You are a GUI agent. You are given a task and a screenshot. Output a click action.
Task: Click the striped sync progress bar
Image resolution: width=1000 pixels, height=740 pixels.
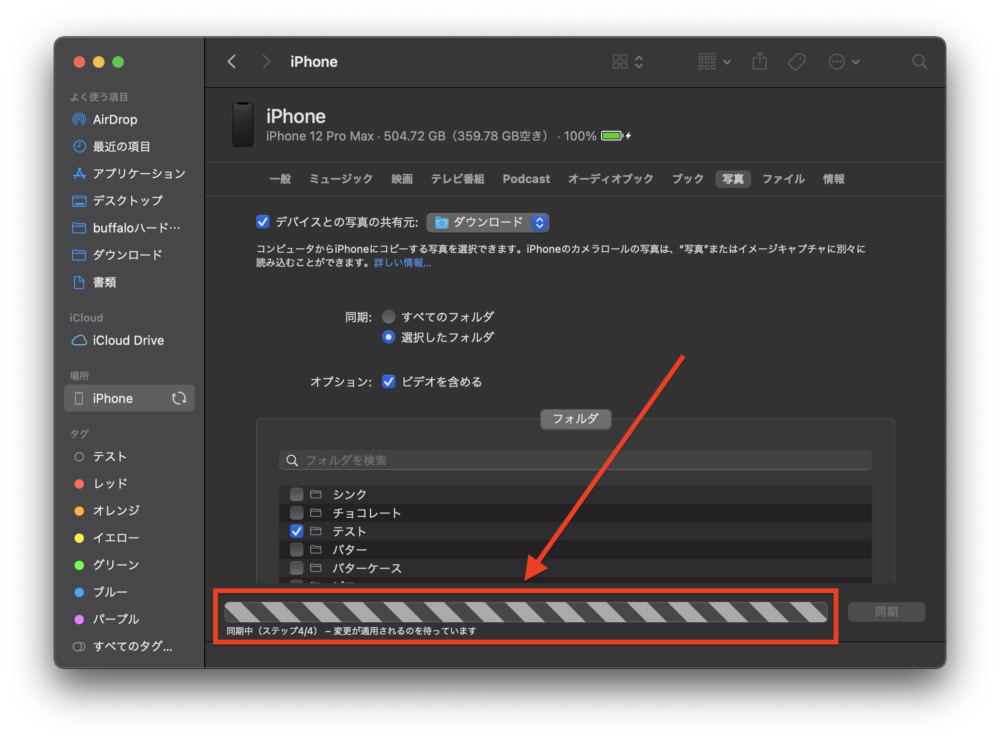click(526, 612)
